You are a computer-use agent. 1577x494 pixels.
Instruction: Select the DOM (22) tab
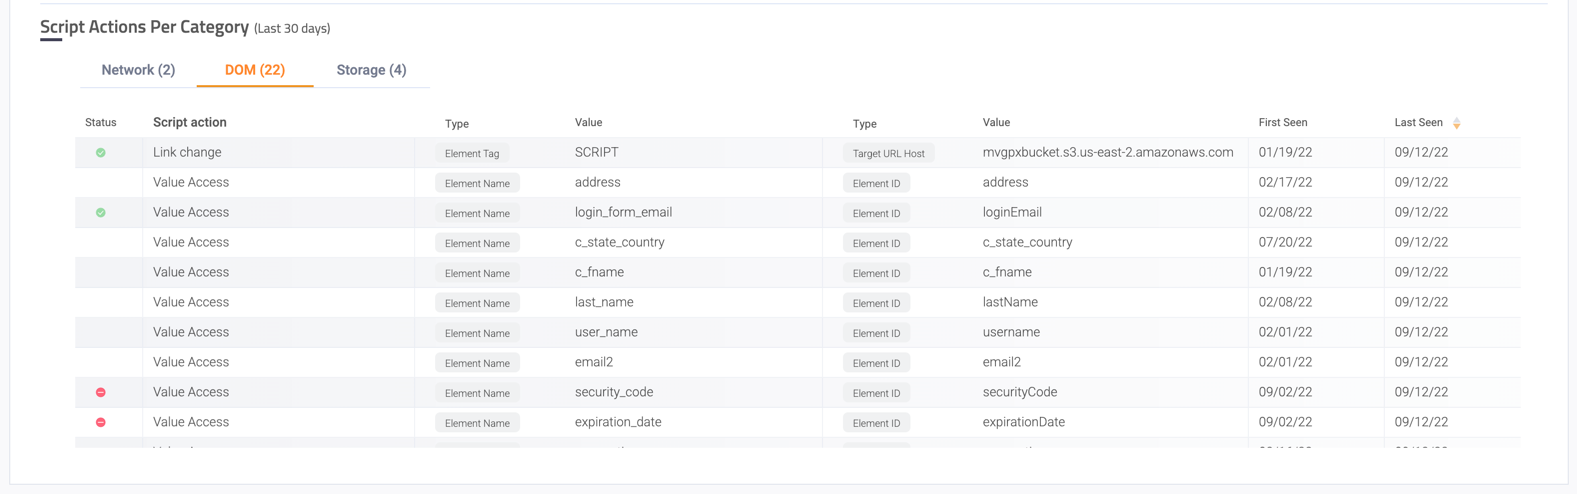(x=255, y=70)
